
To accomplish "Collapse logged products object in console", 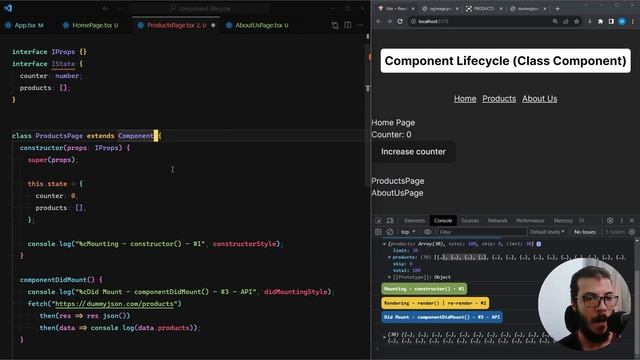I will [384, 244].
